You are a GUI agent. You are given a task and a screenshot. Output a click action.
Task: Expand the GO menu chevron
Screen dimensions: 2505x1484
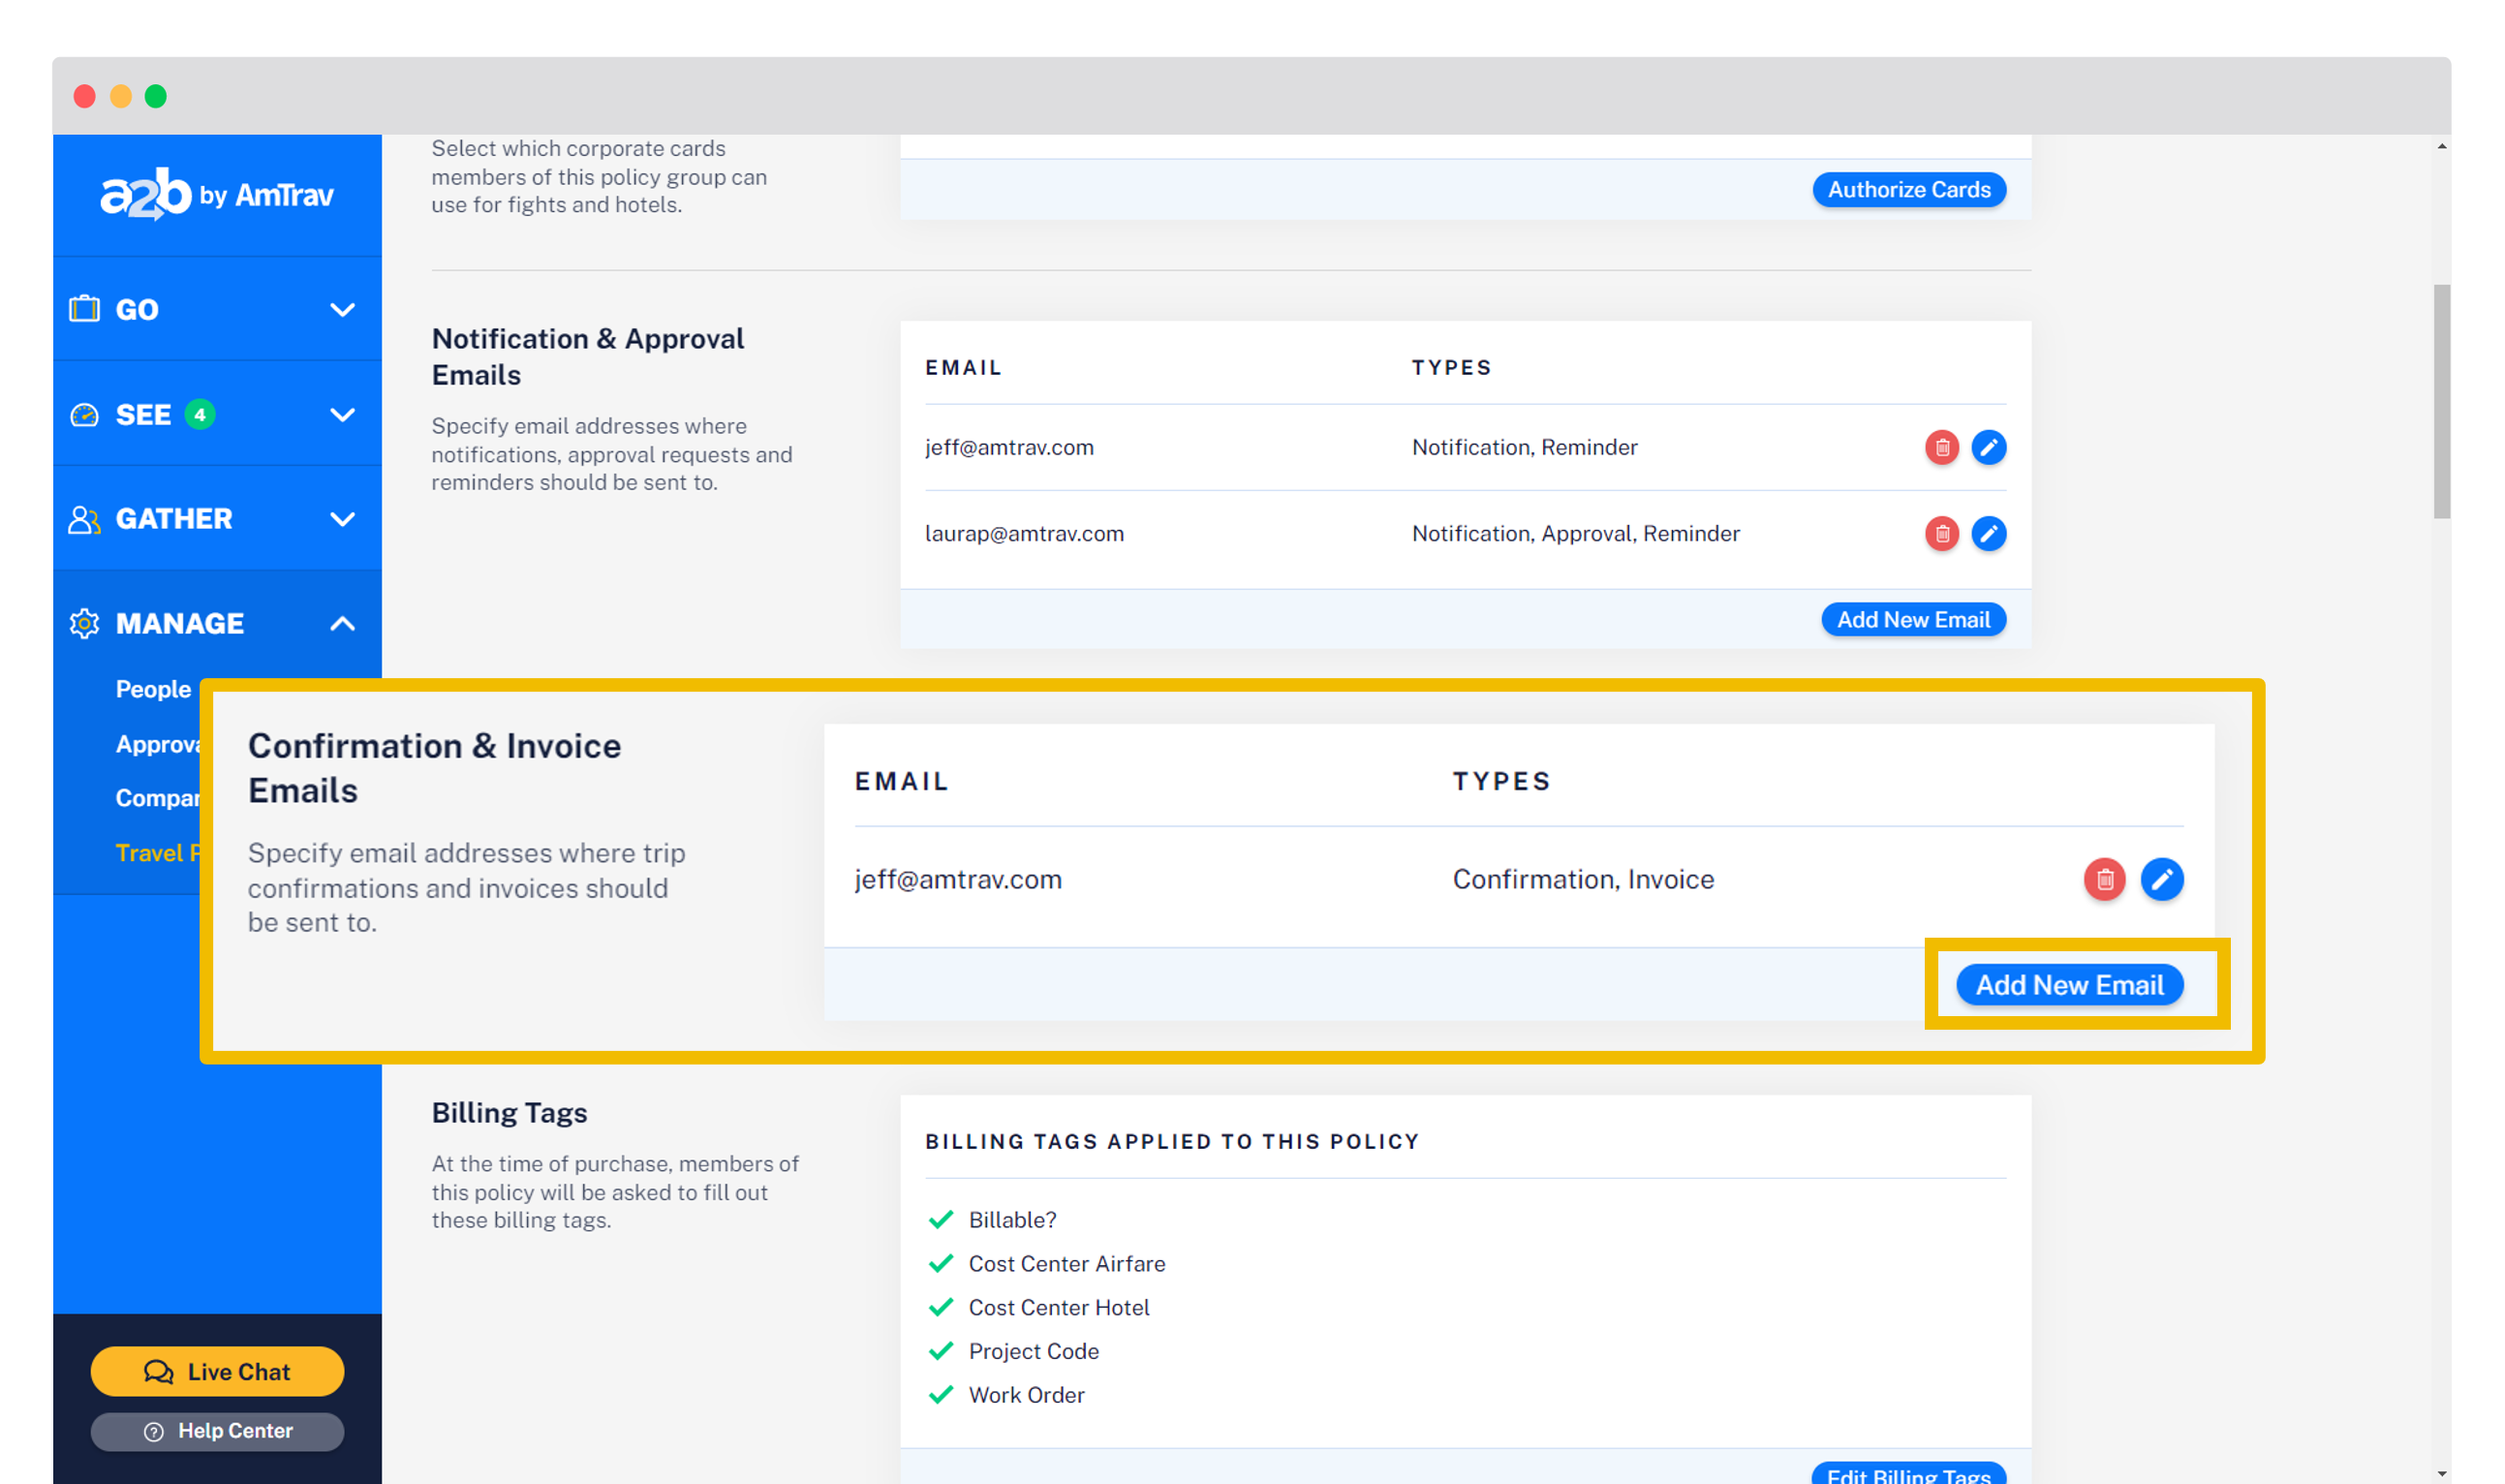pyautogui.click(x=342, y=310)
